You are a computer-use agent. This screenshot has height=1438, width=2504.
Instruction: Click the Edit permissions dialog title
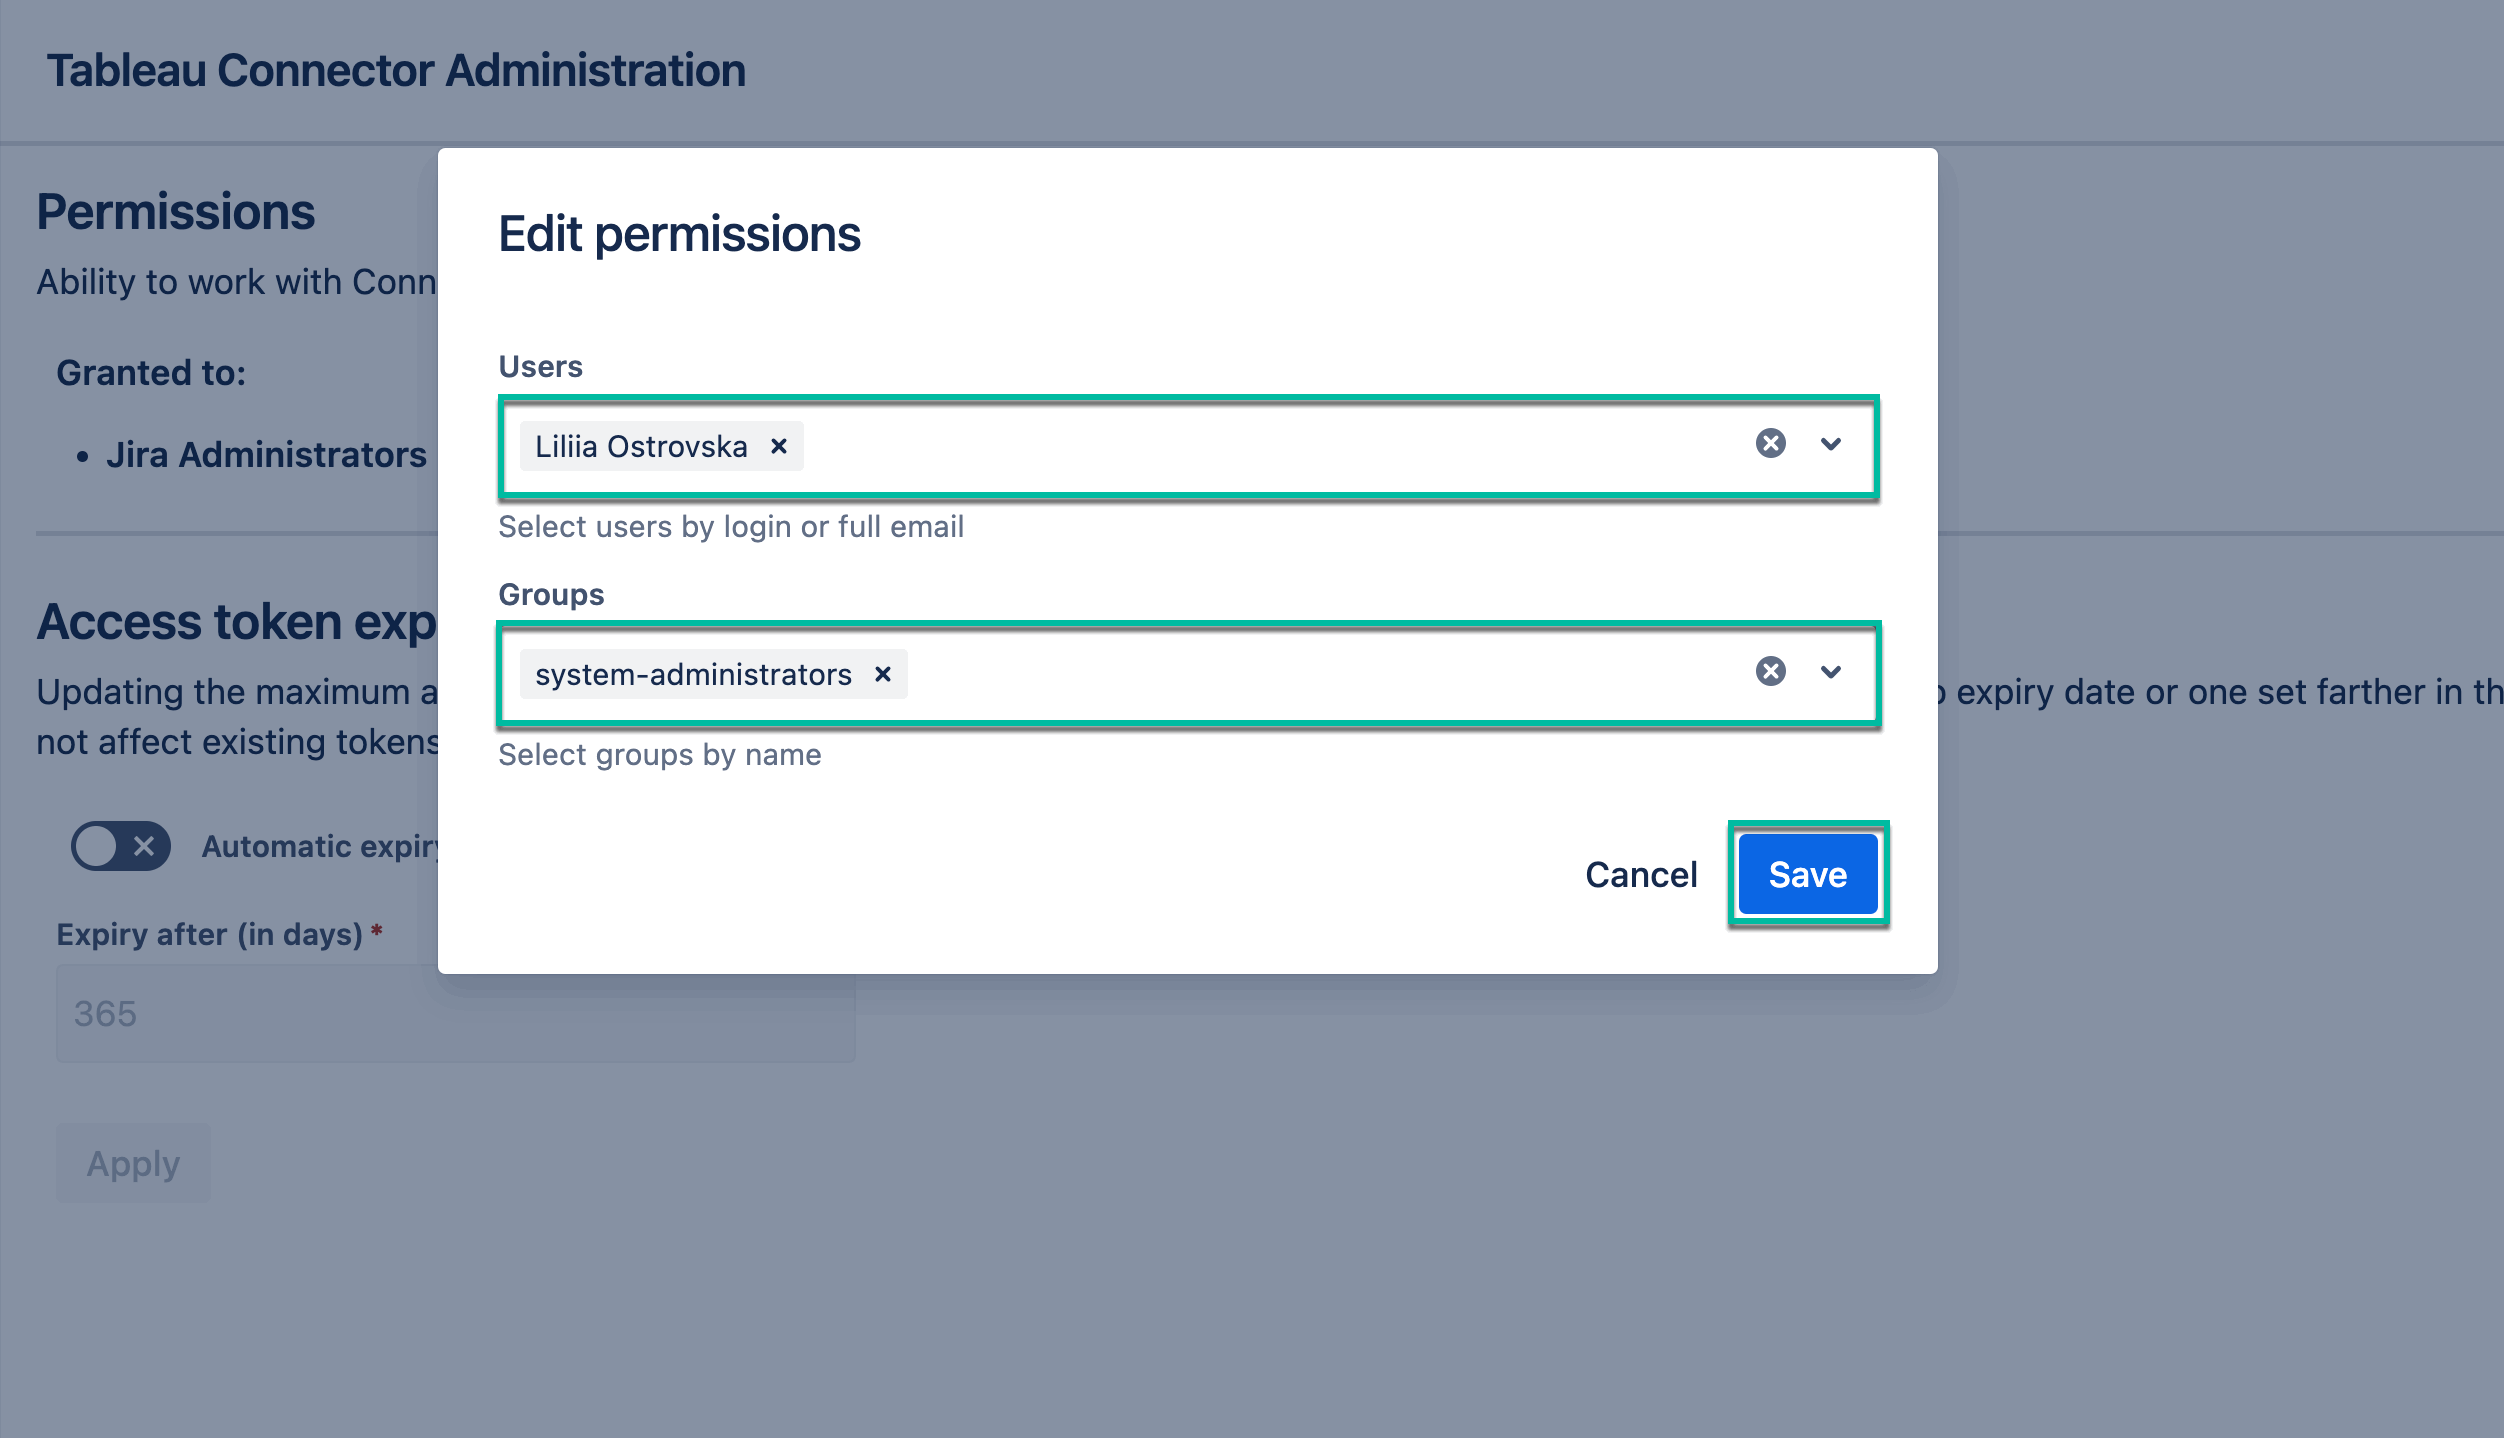click(679, 235)
